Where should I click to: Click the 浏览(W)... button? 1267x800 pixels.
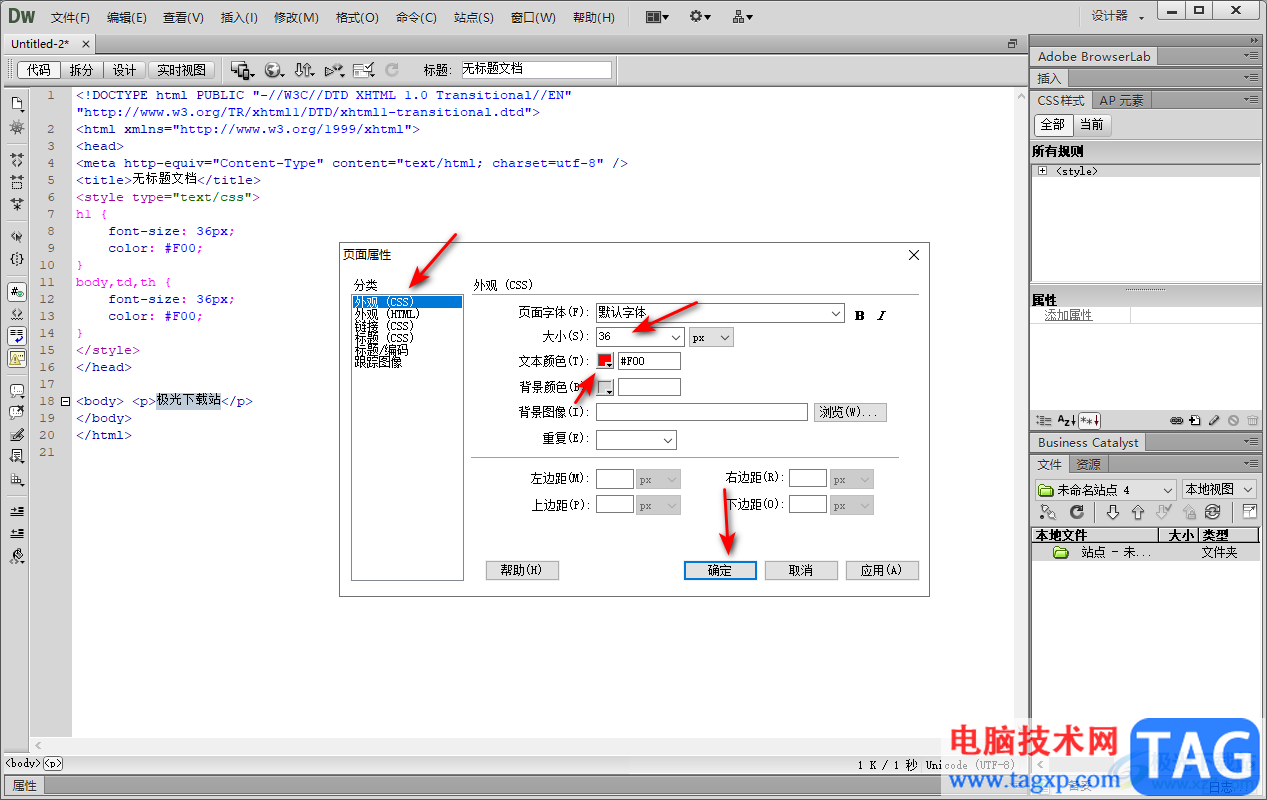click(x=851, y=412)
